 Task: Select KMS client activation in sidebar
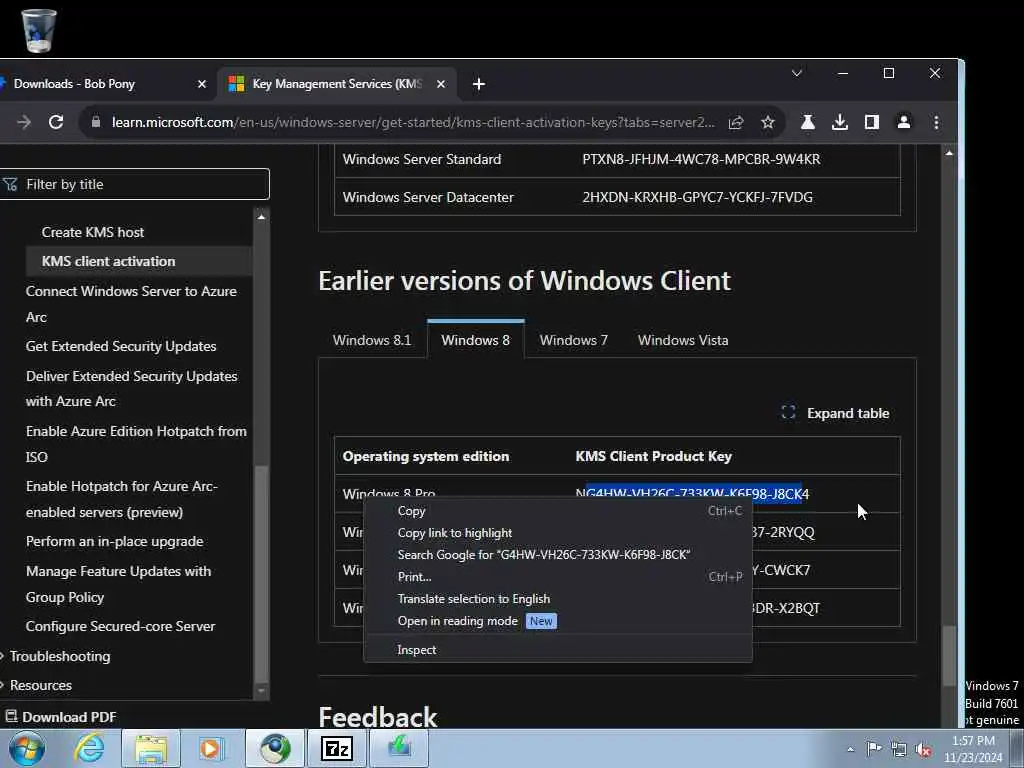click(x=108, y=261)
